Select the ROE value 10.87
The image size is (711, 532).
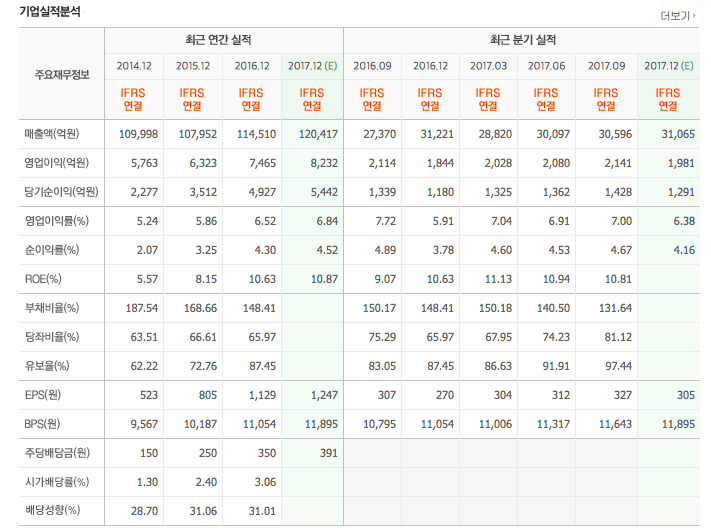324,279
